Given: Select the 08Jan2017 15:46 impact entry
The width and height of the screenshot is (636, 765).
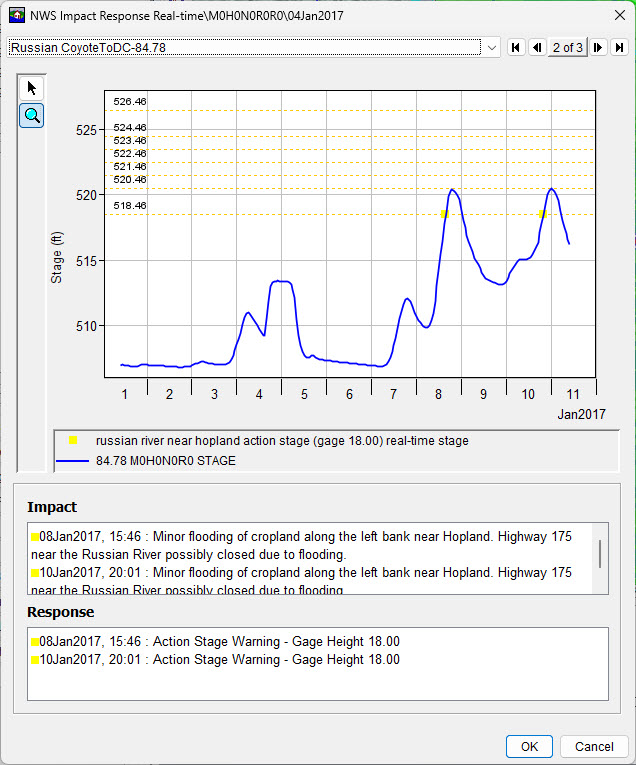Looking at the screenshot, I should point(300,545).
